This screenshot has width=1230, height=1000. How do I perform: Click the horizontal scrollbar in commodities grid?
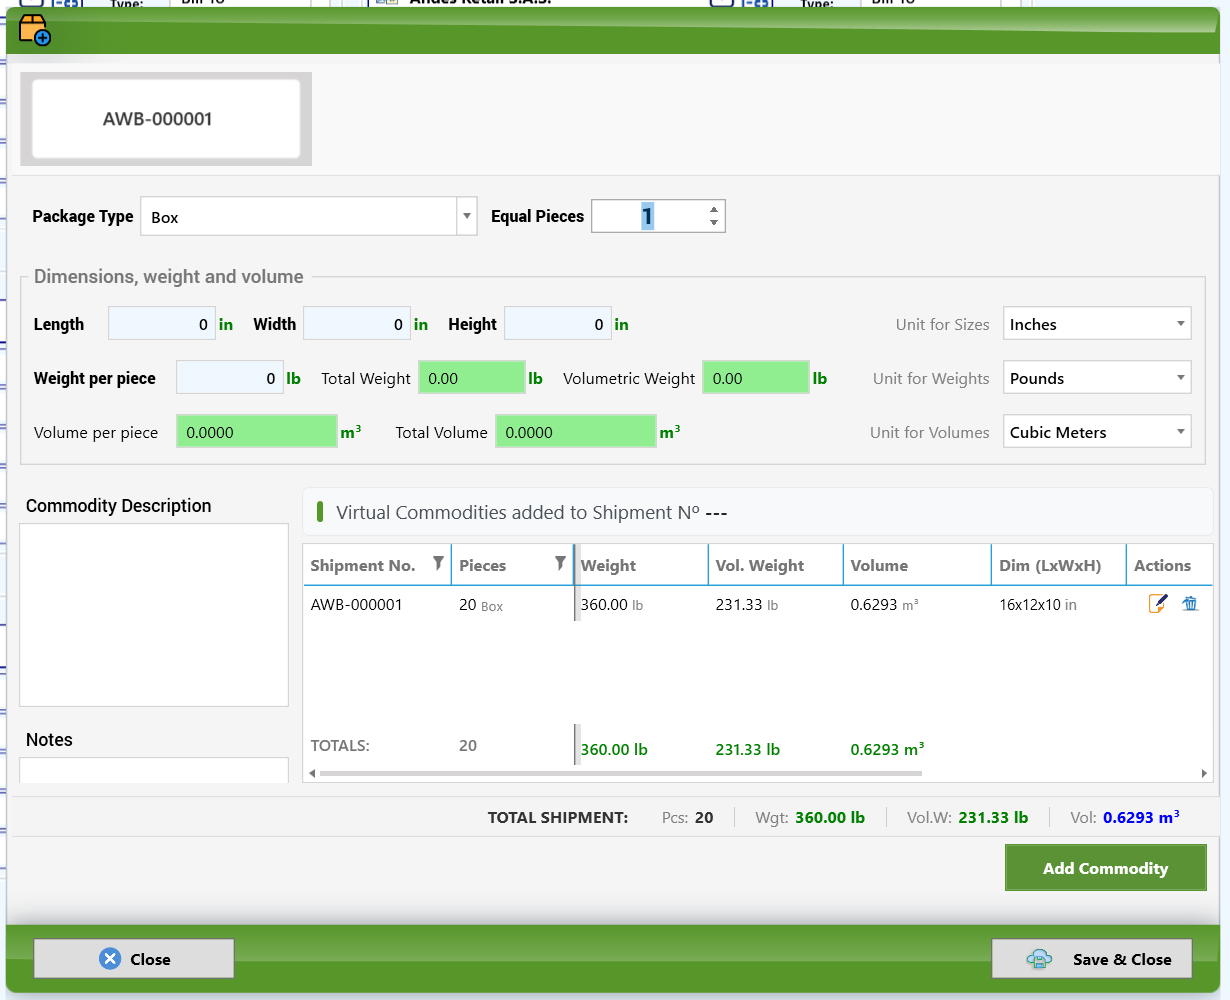619,773
